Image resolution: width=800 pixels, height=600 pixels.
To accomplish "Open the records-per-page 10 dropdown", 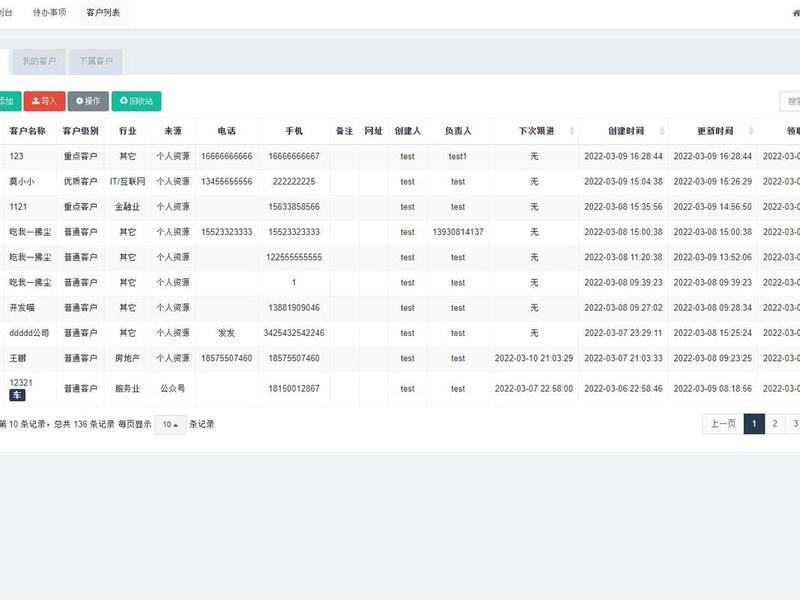I will click(x=170, y=424).
